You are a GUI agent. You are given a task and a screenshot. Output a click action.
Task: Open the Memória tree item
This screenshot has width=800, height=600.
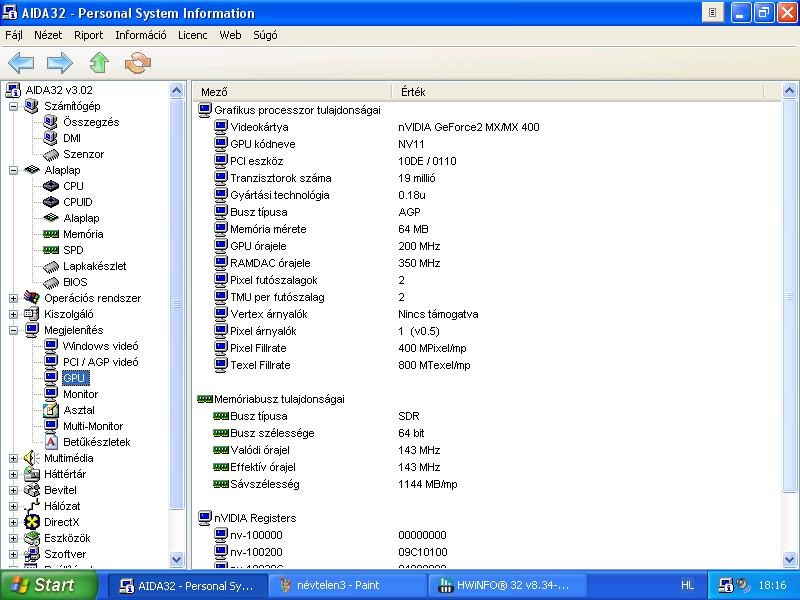coord(83,234)
